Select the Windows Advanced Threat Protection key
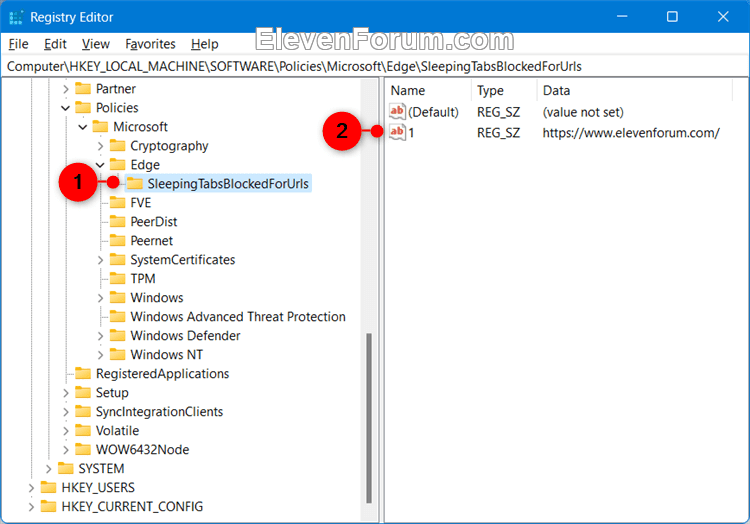750x524 pixels. click(238, 317)
